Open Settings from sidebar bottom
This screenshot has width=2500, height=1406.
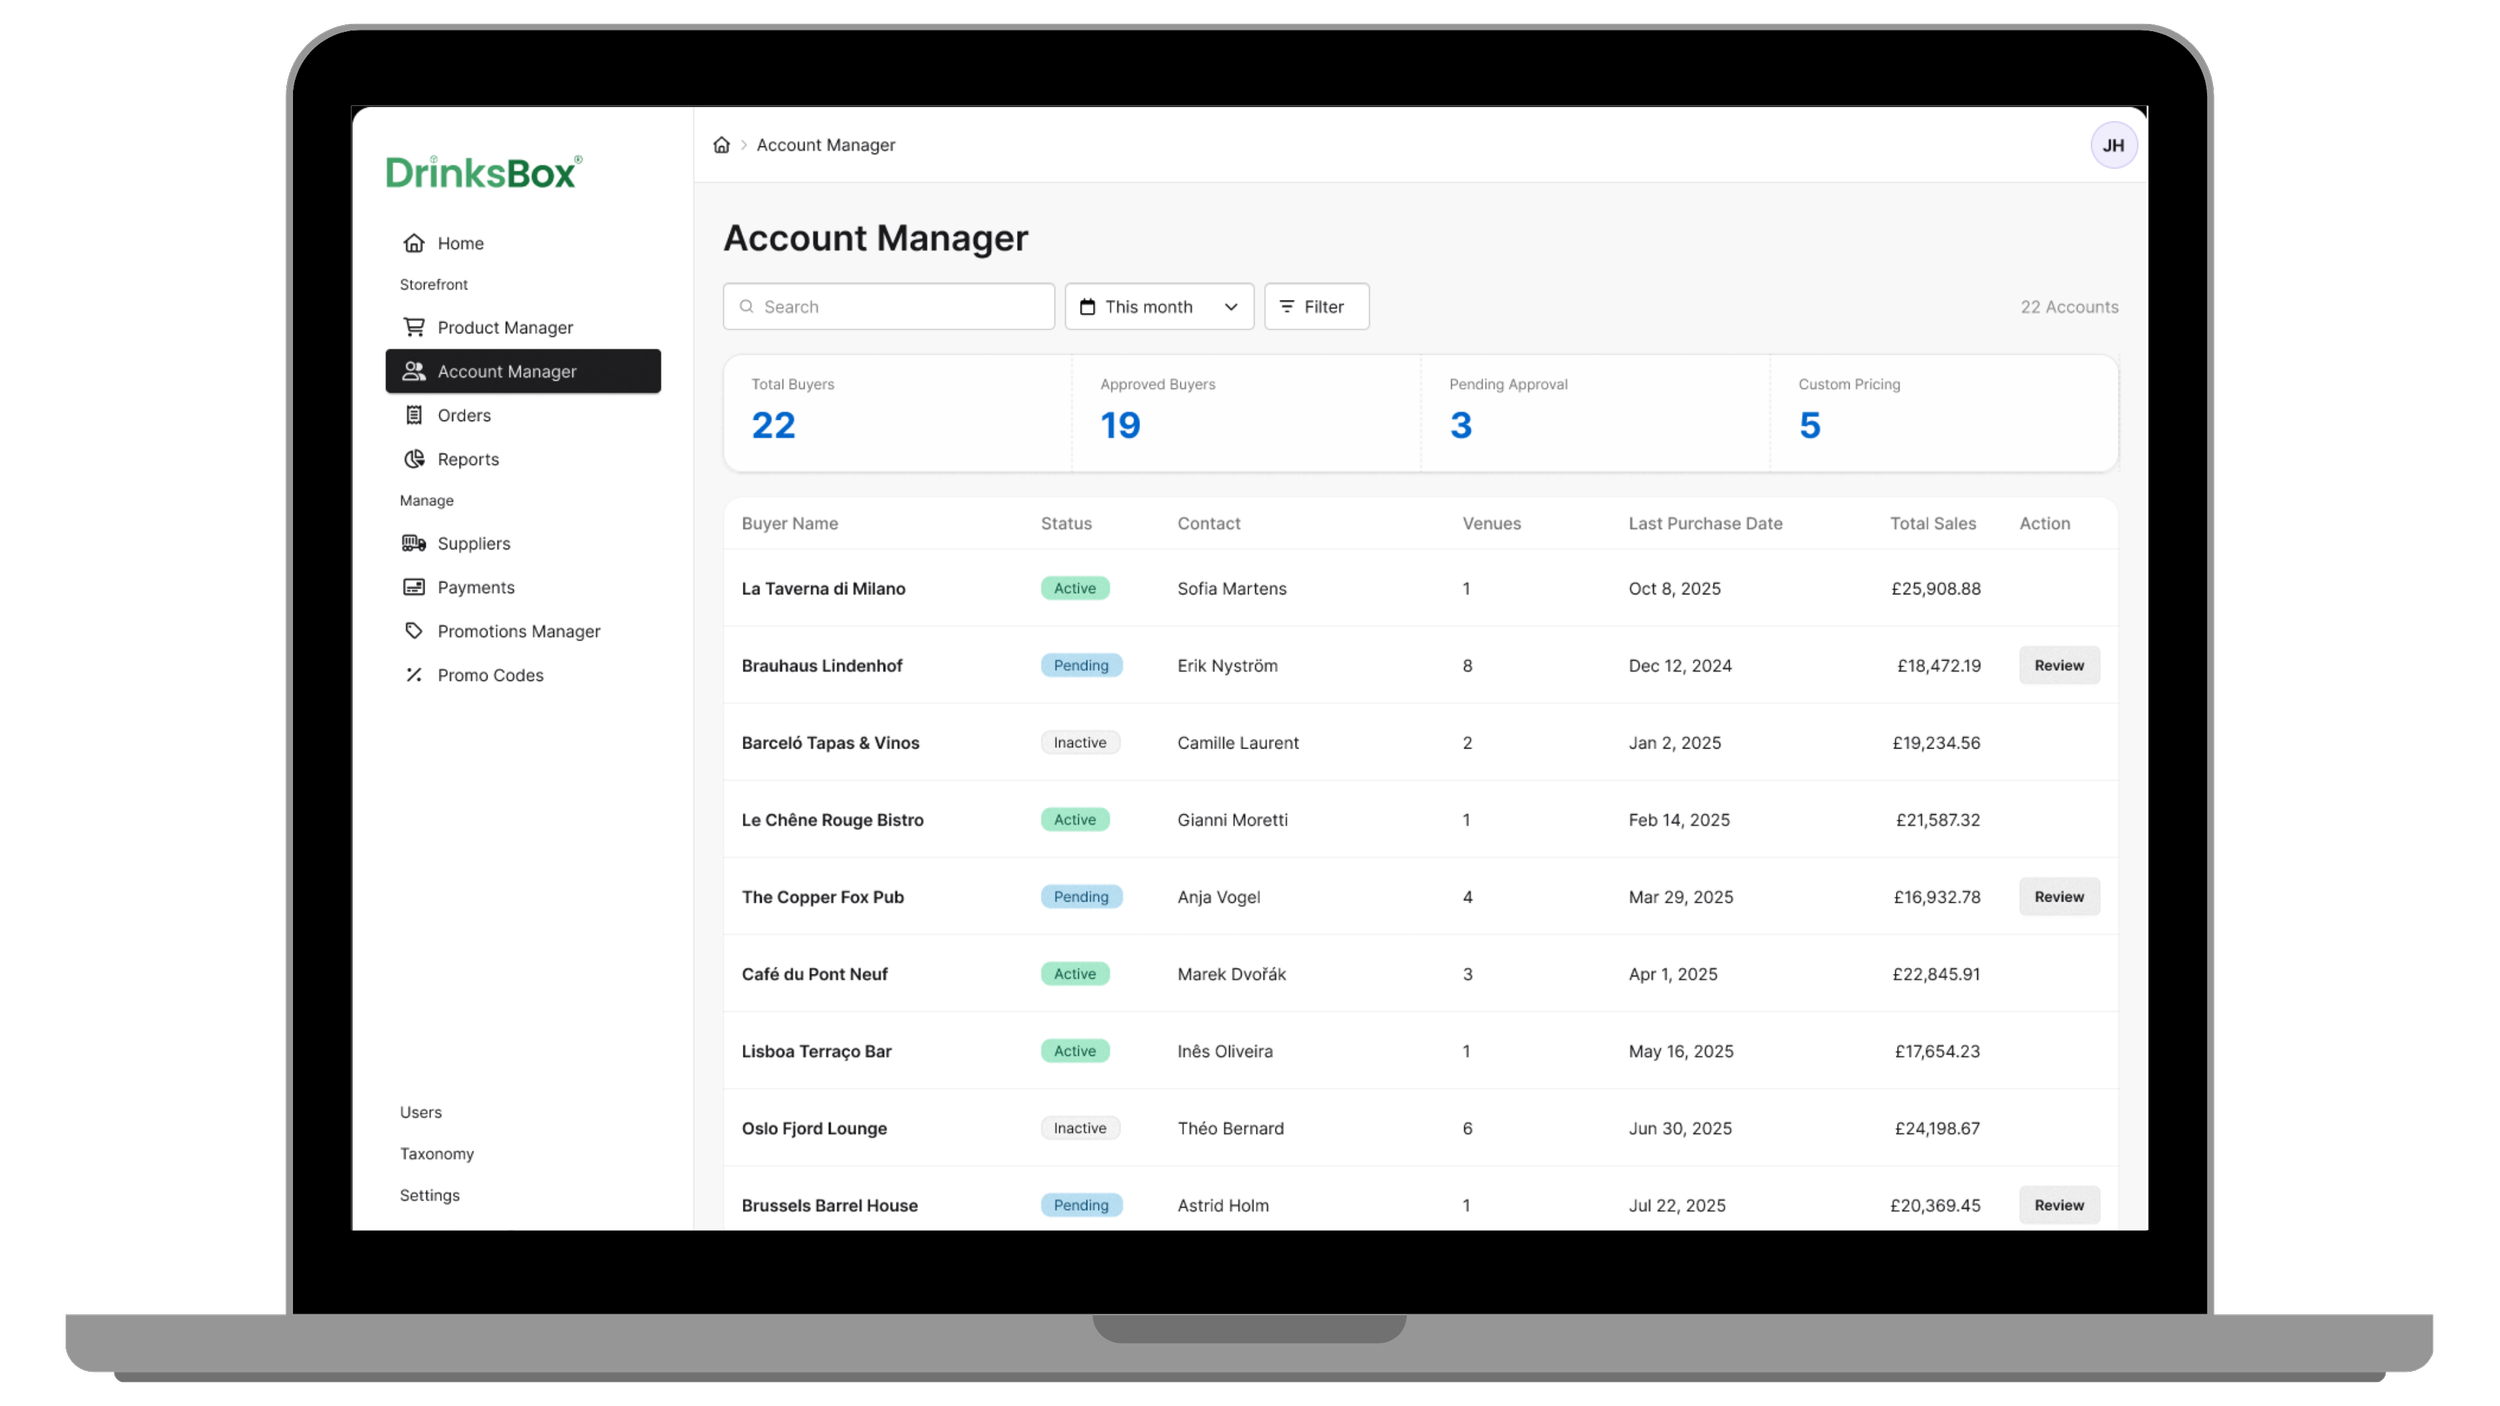pyautogui.click(x=429, y=1195)
